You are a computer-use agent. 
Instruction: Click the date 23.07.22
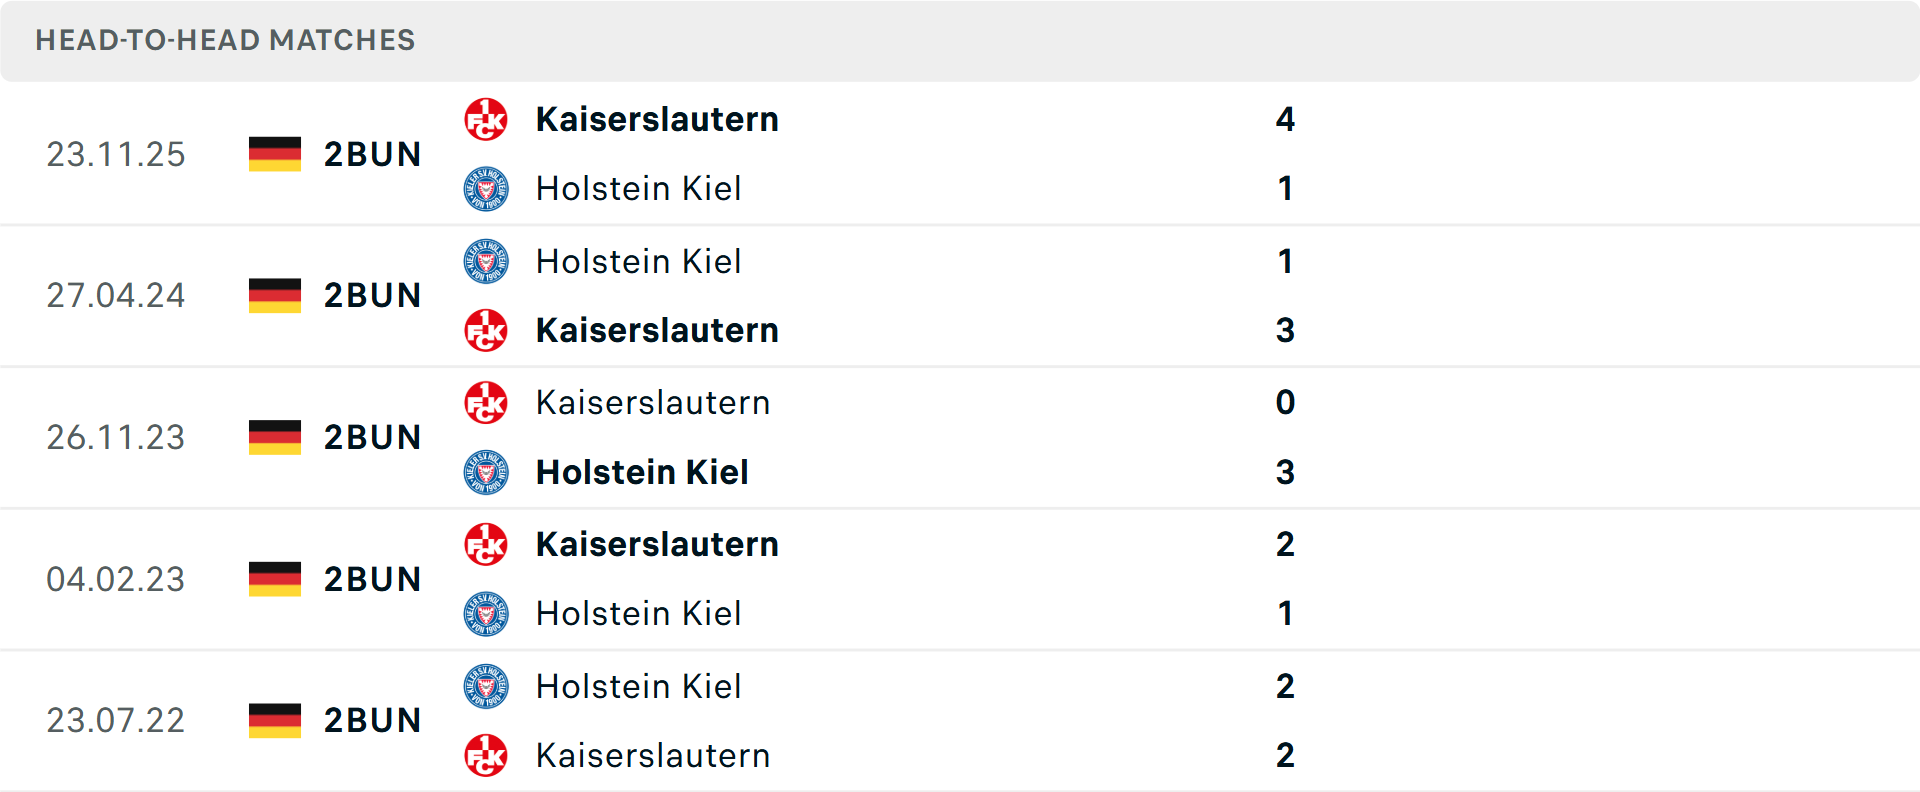click(x=116, y=720)
